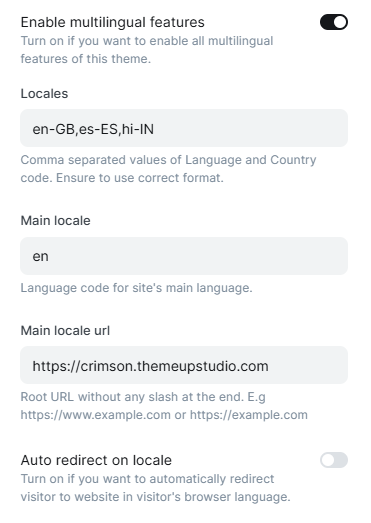371x523 pixels.
Task: Click the https://www.example.com example text
Action: [95, 415]
